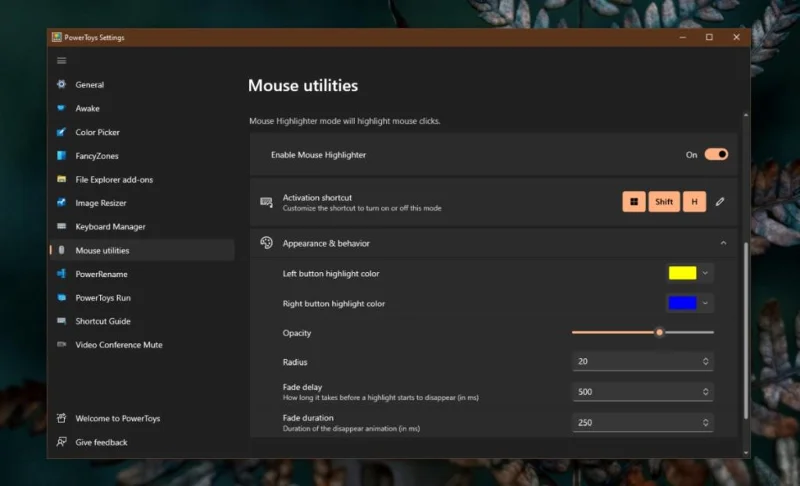Click the PowerRename icon
This screenshot has width=800, height=486.
coord(61,273)
